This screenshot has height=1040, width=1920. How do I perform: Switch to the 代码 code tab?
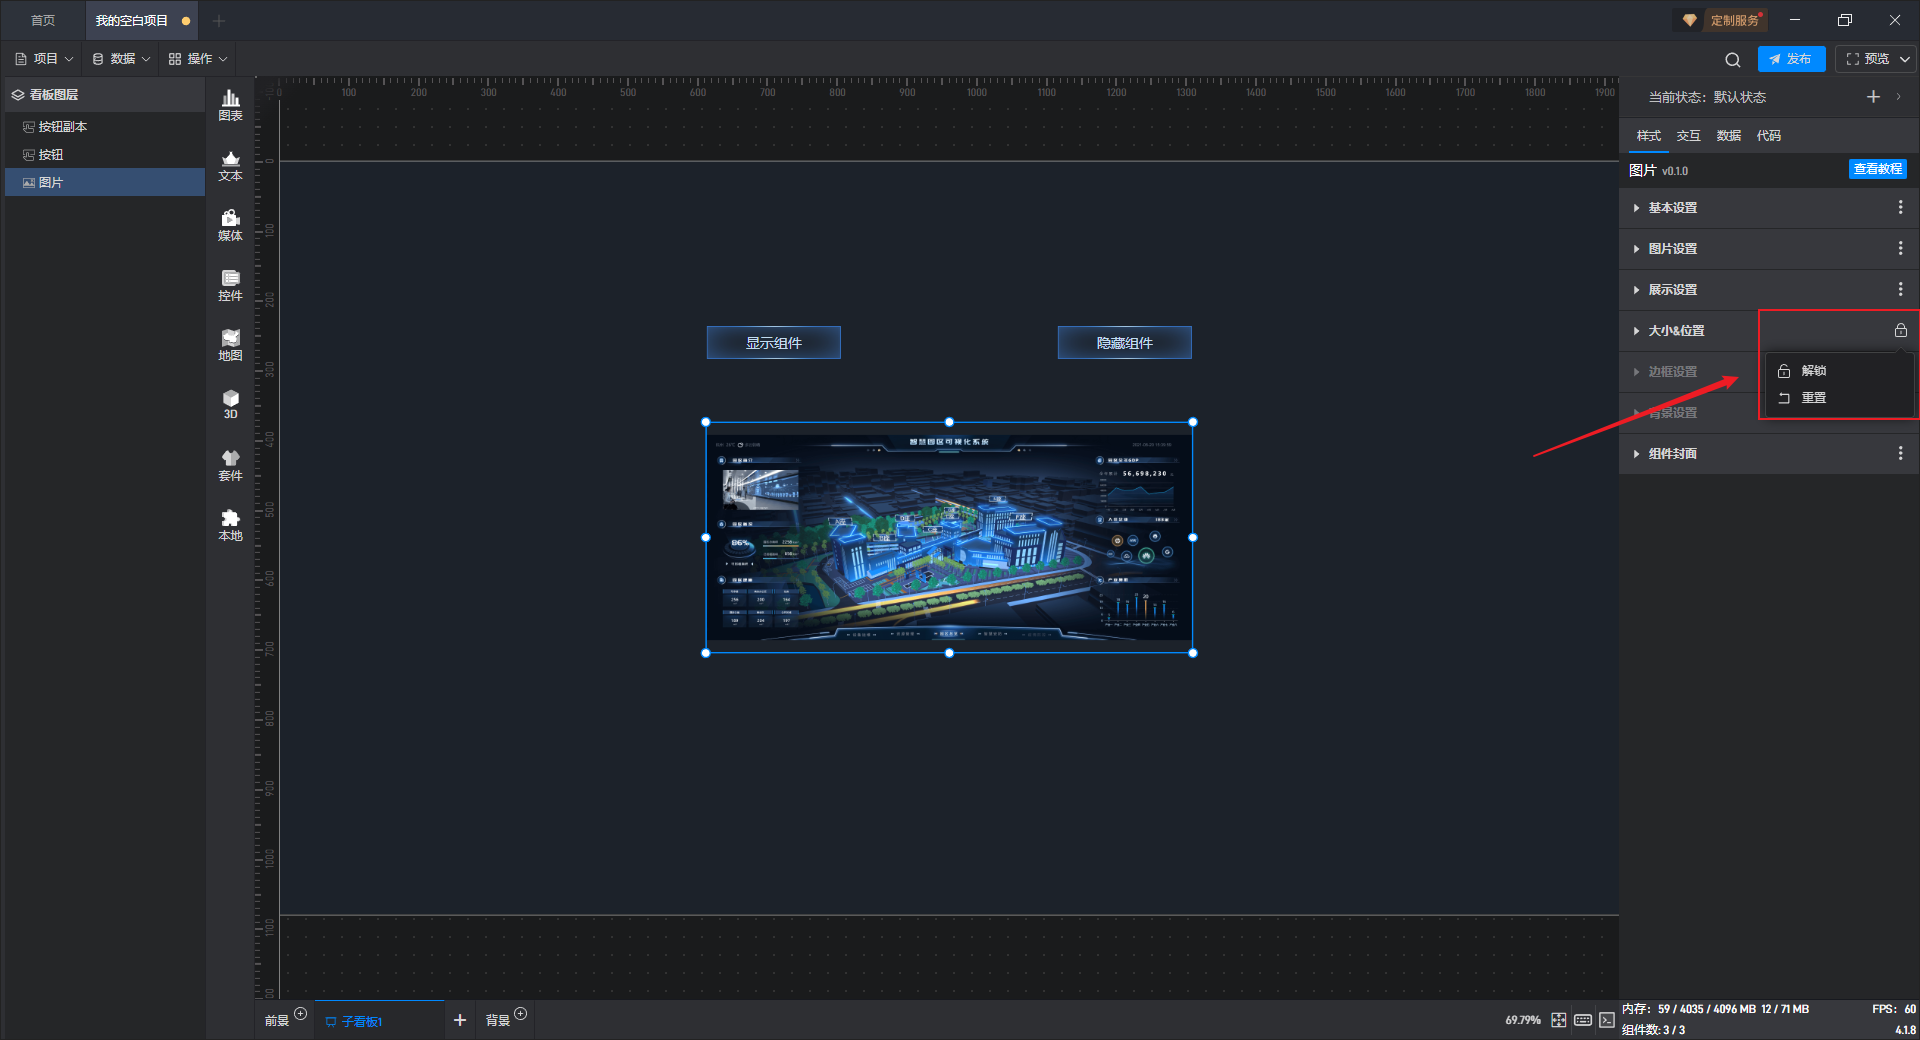[1768, 136]
